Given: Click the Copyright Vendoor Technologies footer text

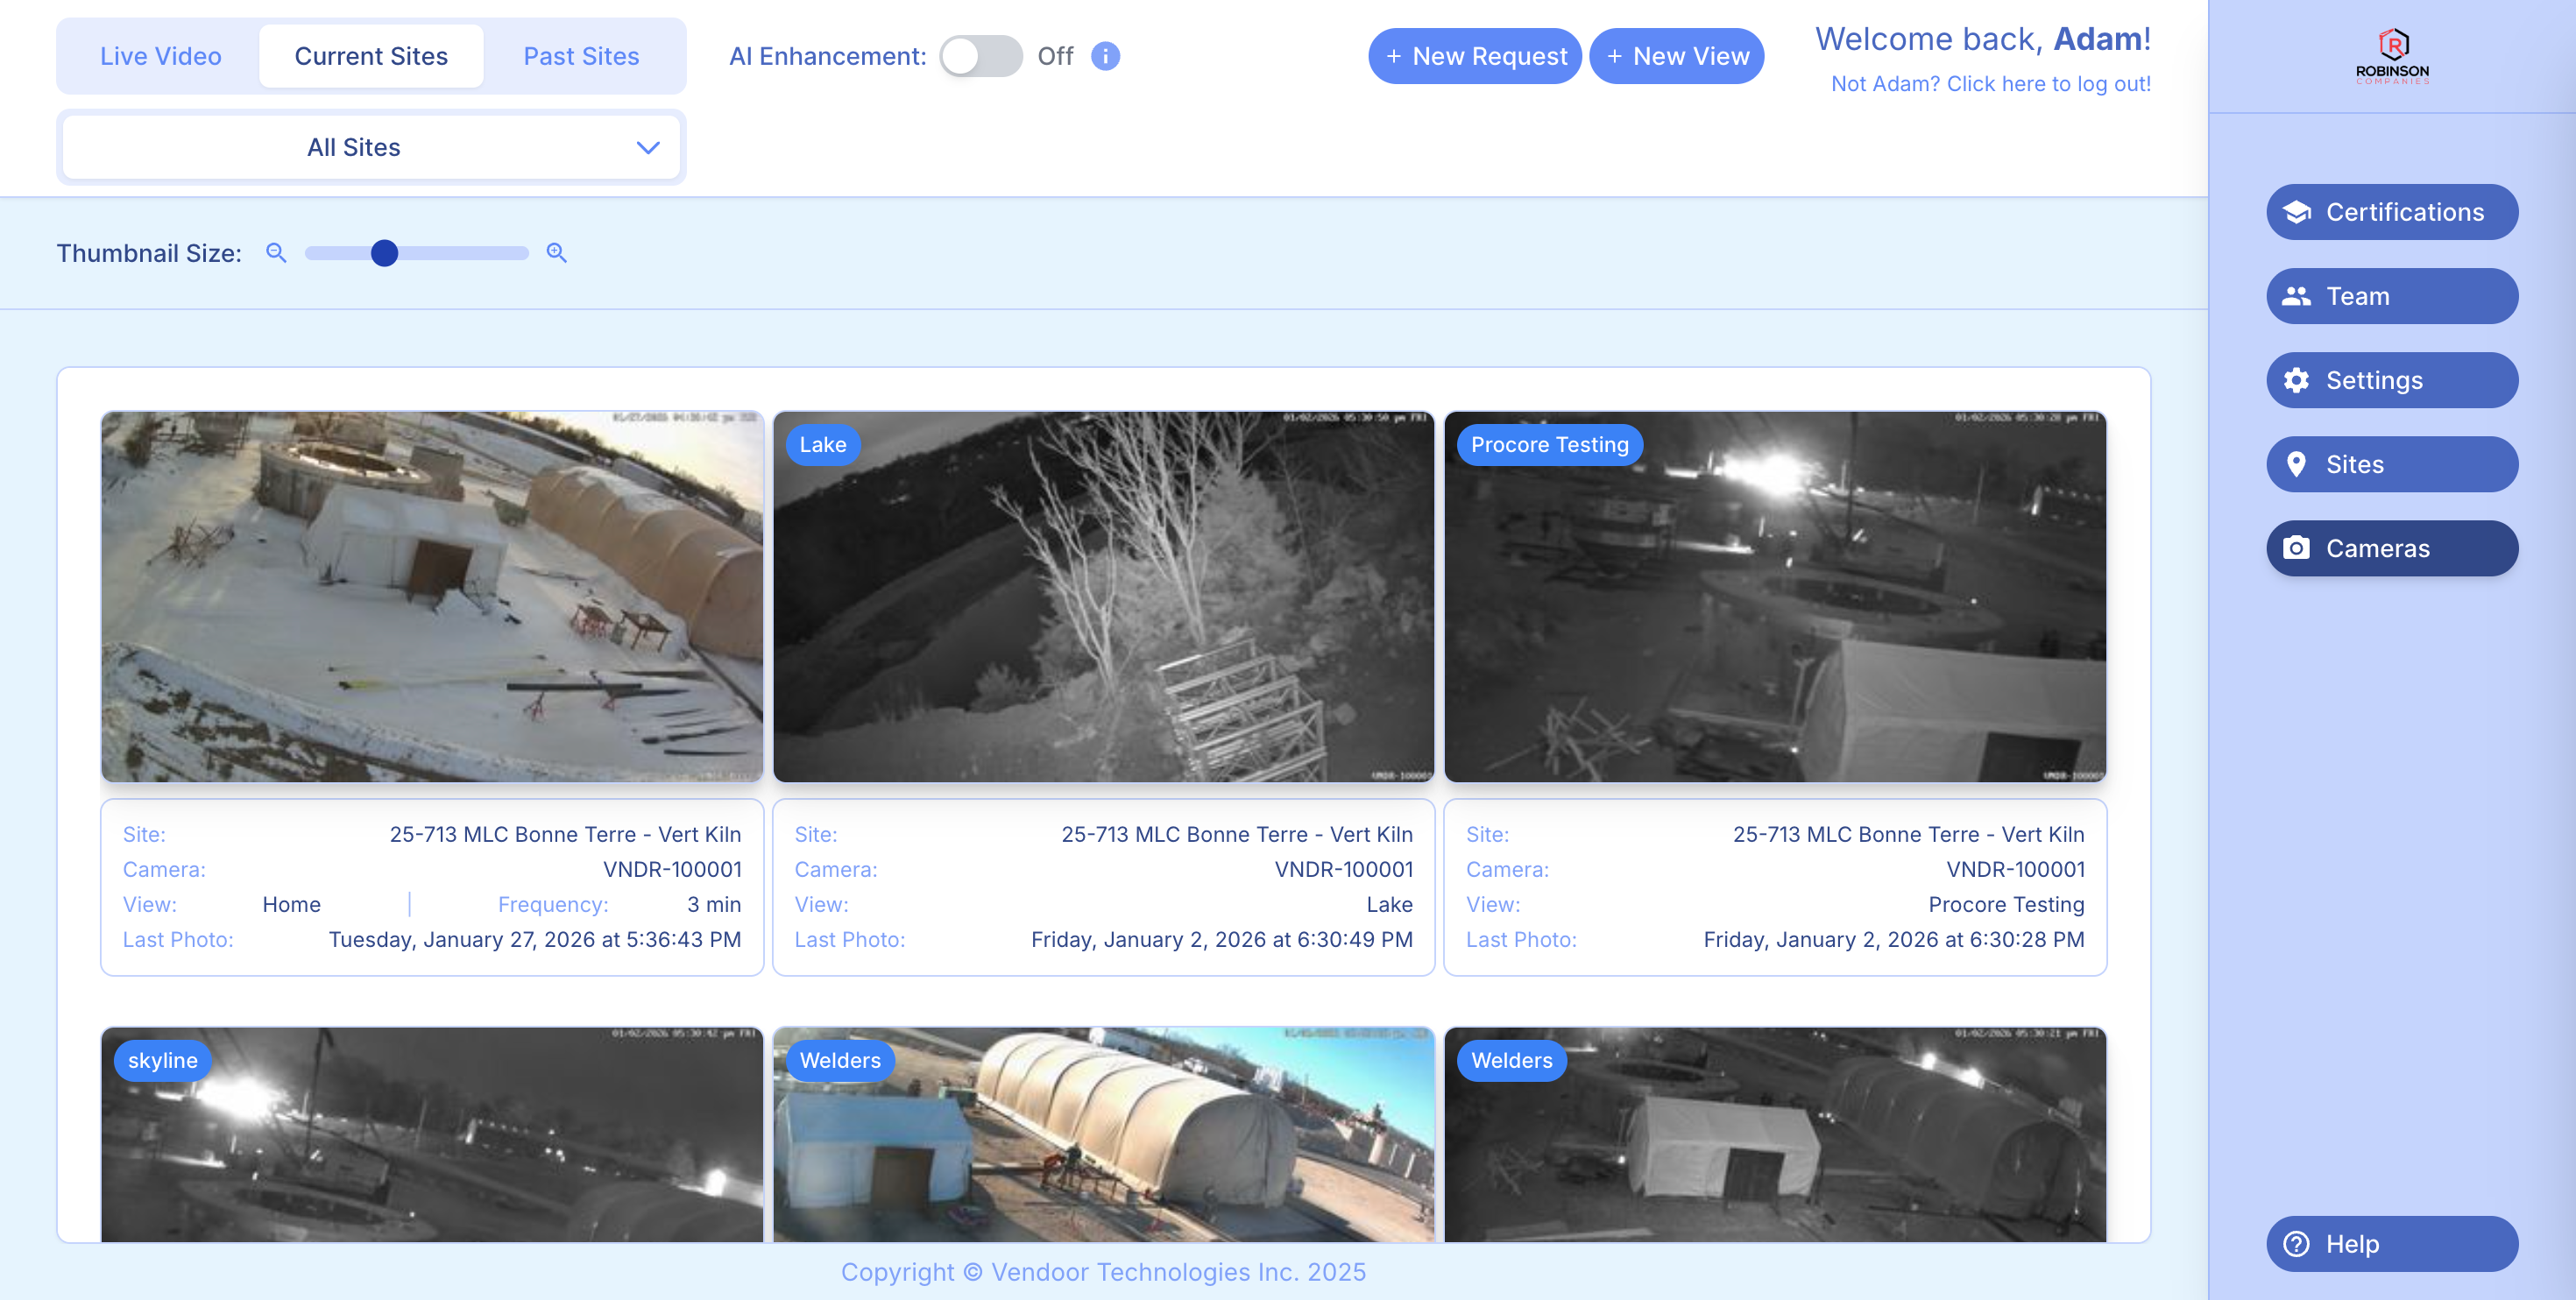Looking at the screenshot, I should tap(1103, 1272).
